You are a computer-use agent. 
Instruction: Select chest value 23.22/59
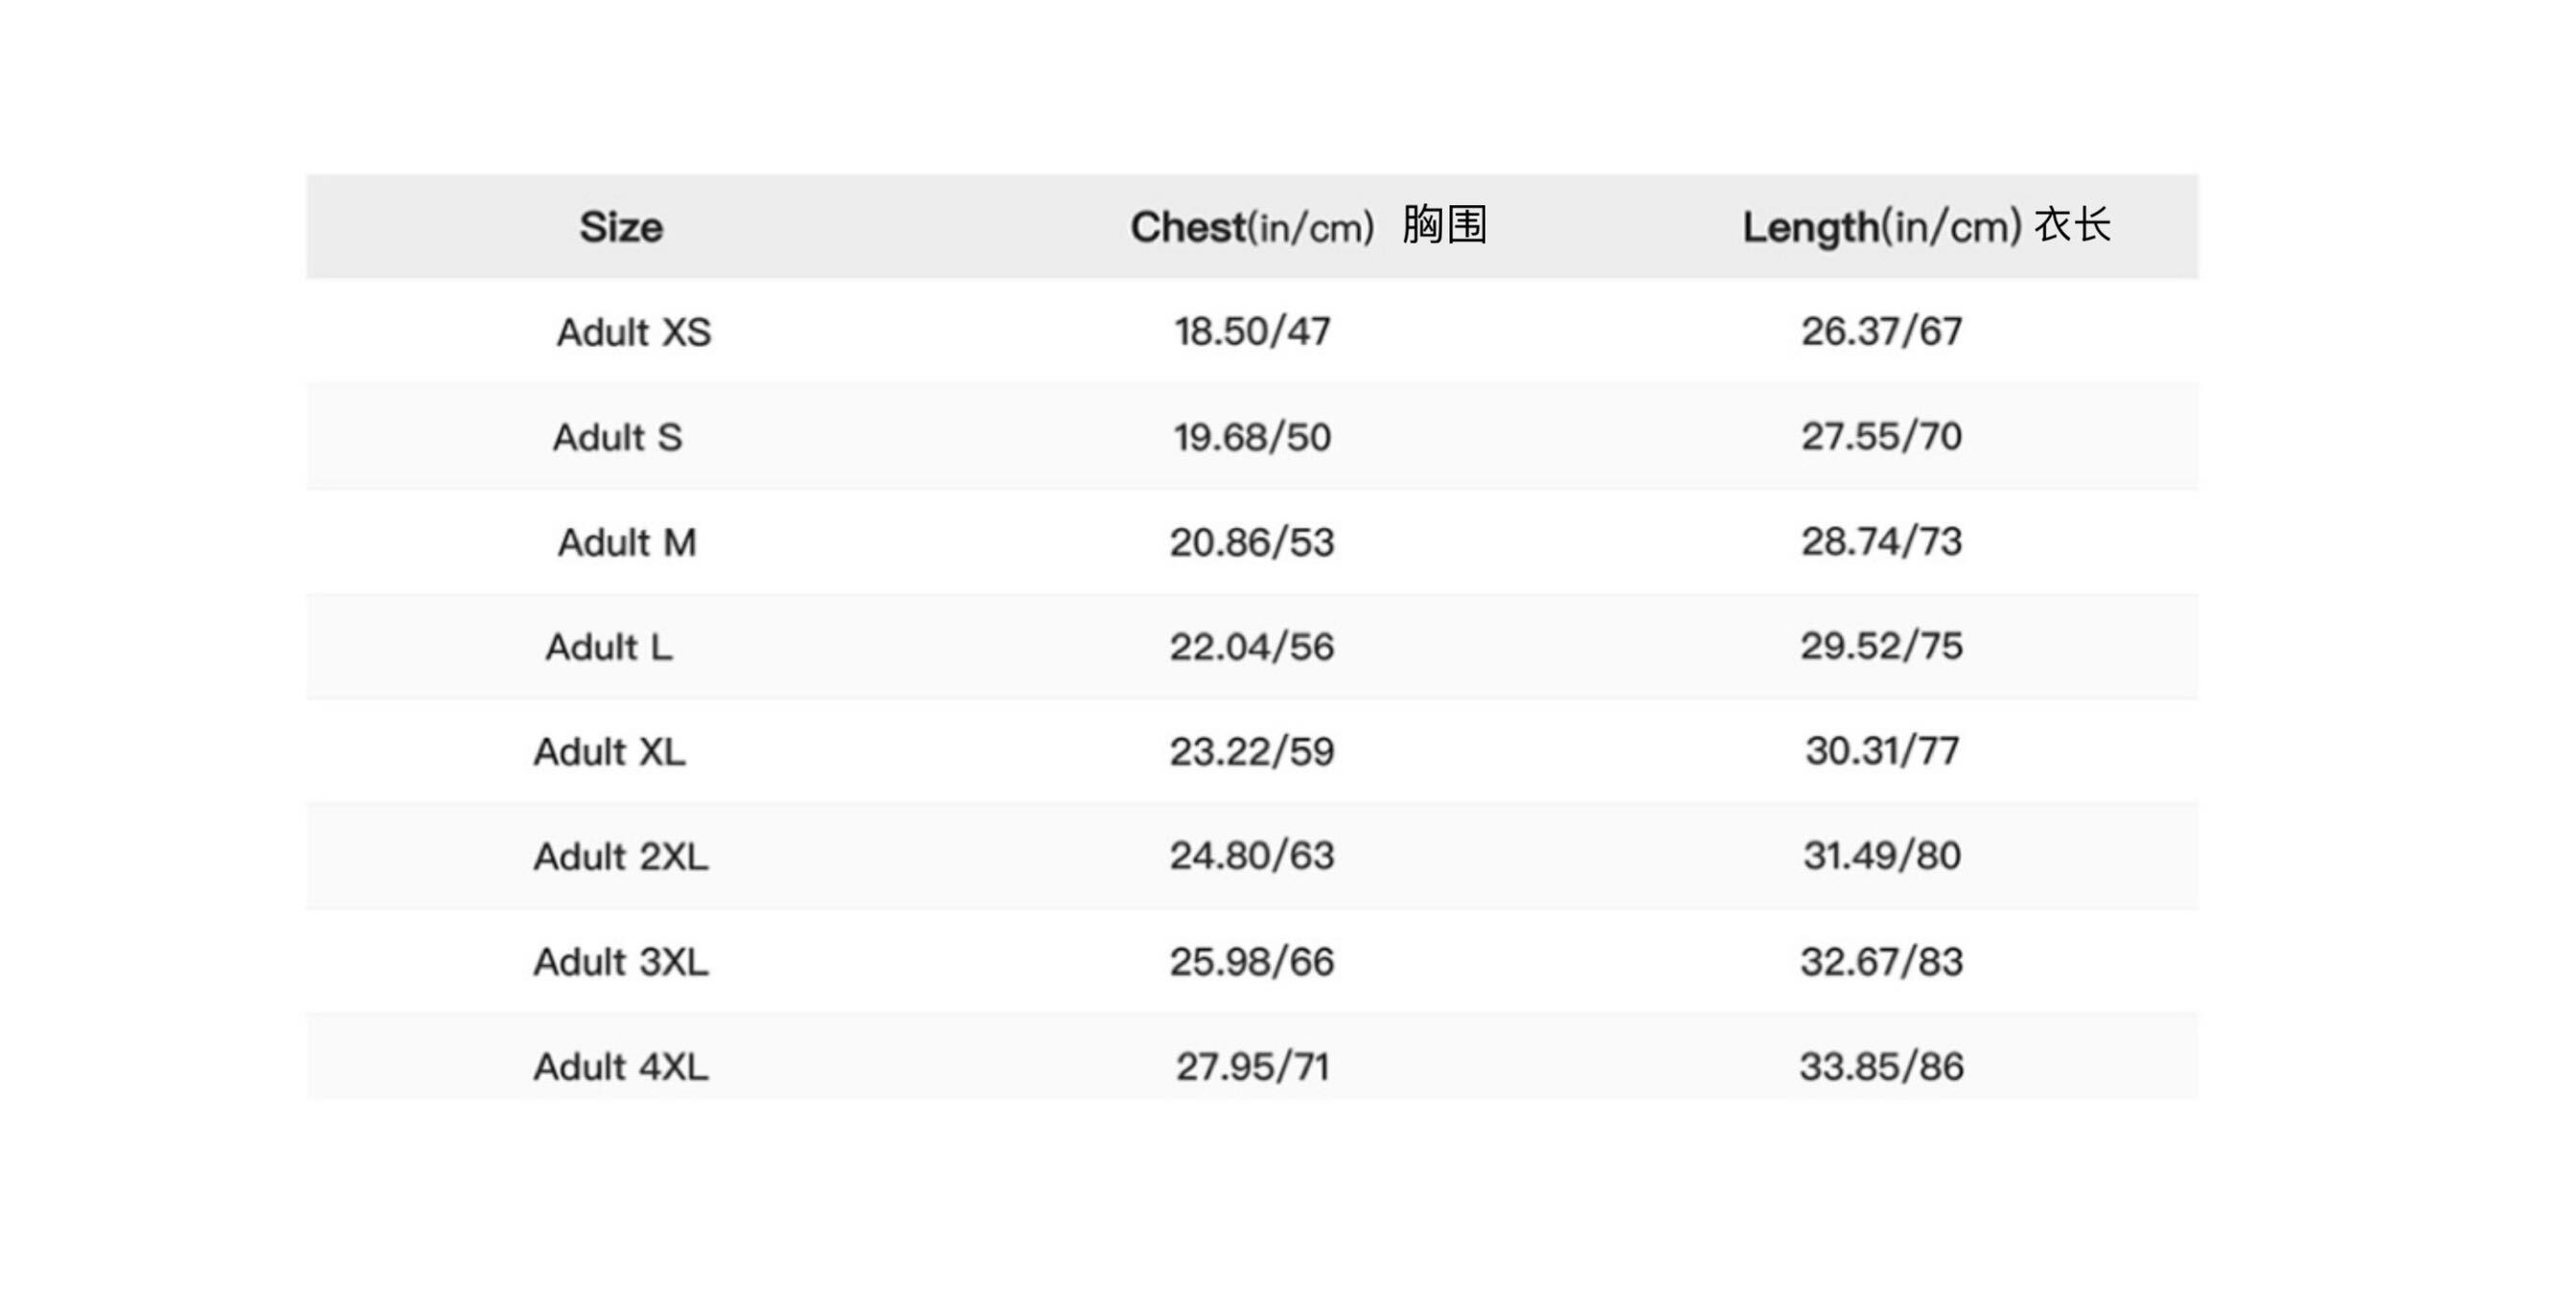pos(1252,752)
